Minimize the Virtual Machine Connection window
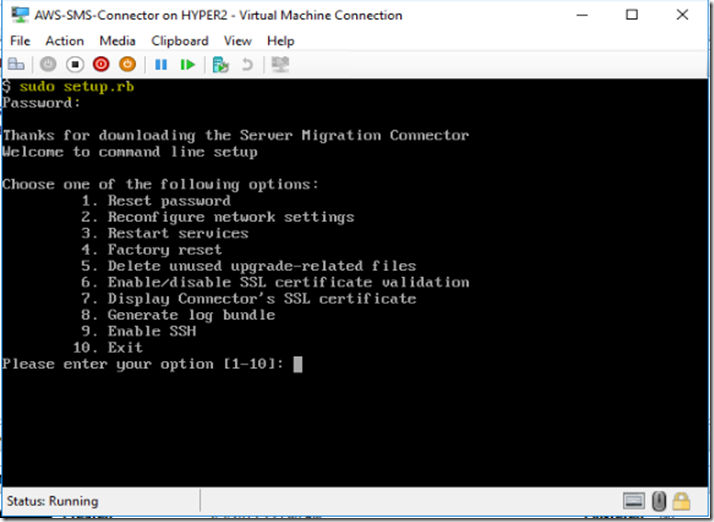 pyautogui.click(x=582, y=15)
